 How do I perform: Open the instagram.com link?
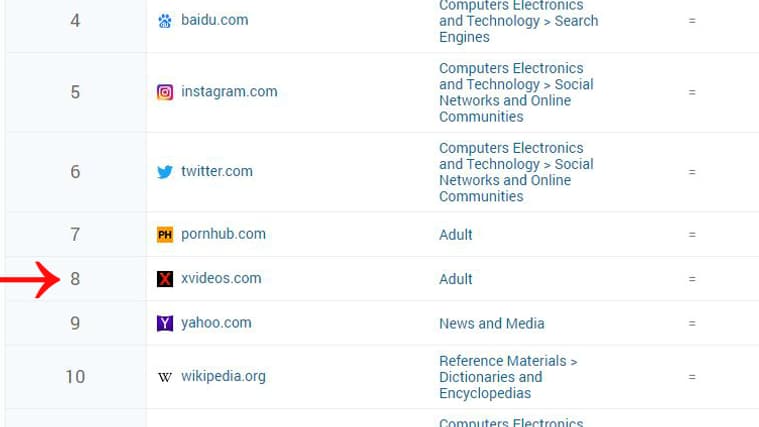(x=229, y=92)
